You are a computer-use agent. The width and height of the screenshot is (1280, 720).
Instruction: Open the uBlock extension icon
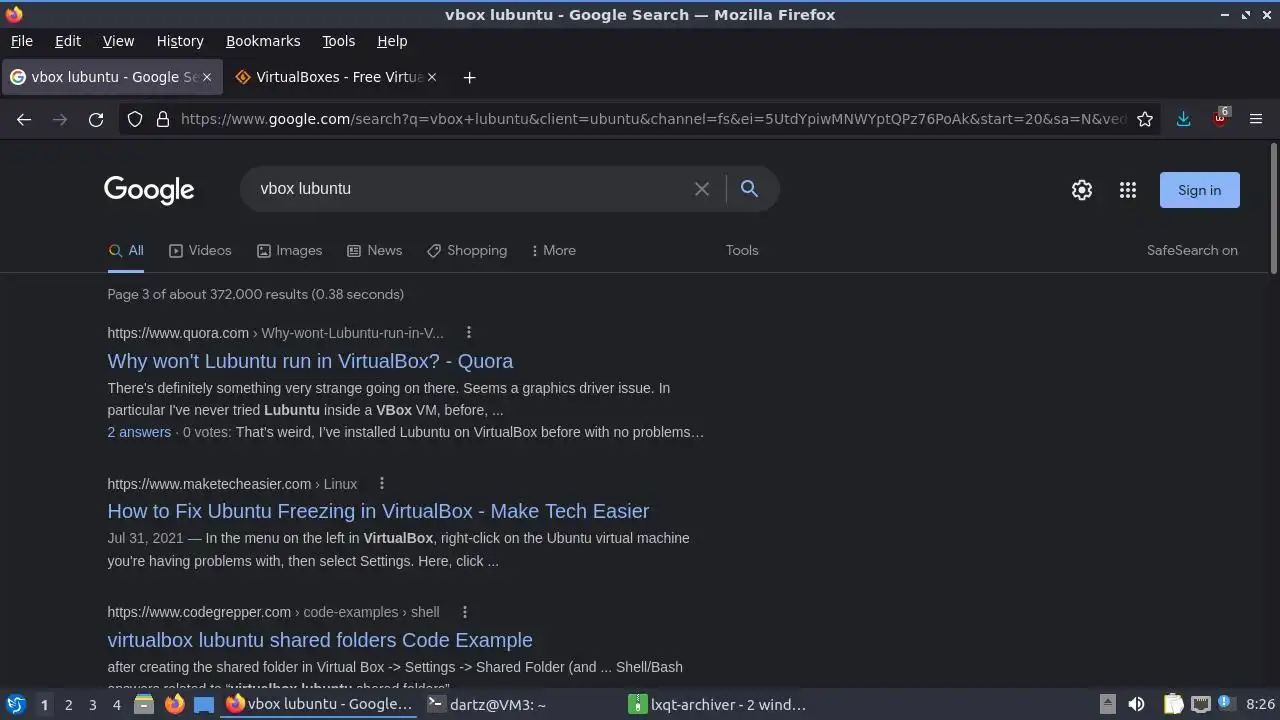pyautogui.click(x=1220, y=119)
